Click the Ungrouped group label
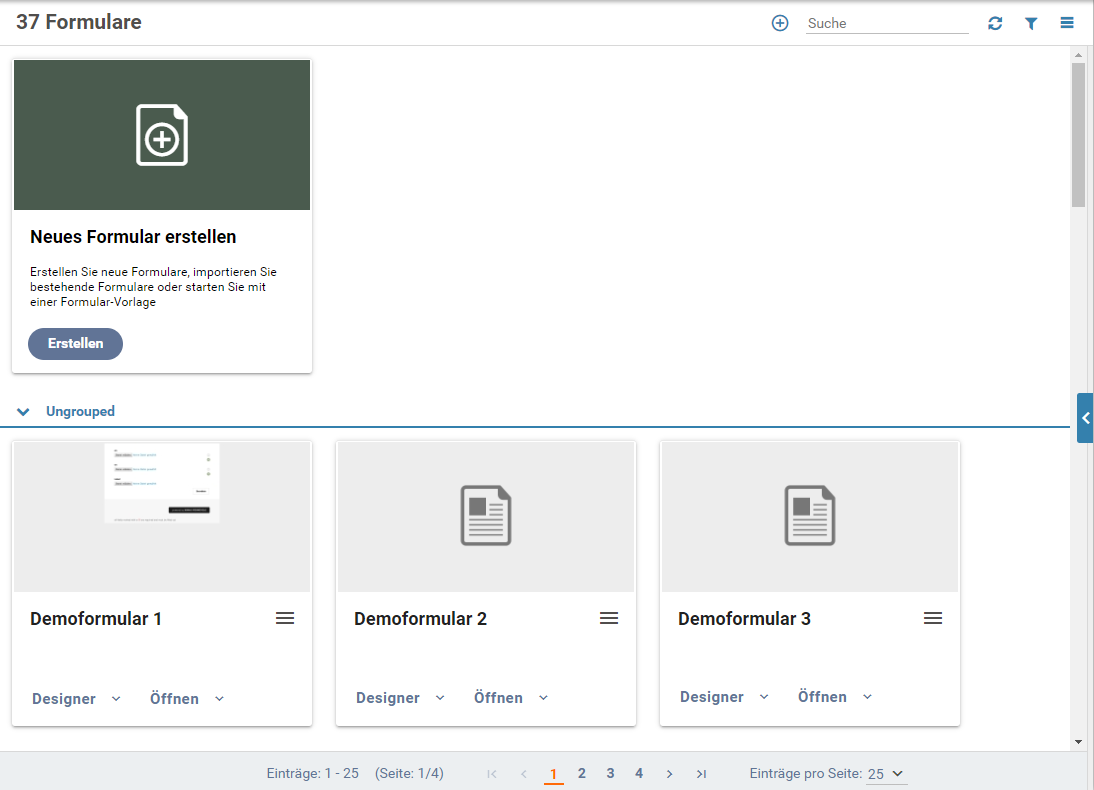Image resolution: width=1094 pixels, height=790 pixels. [80, 412]
